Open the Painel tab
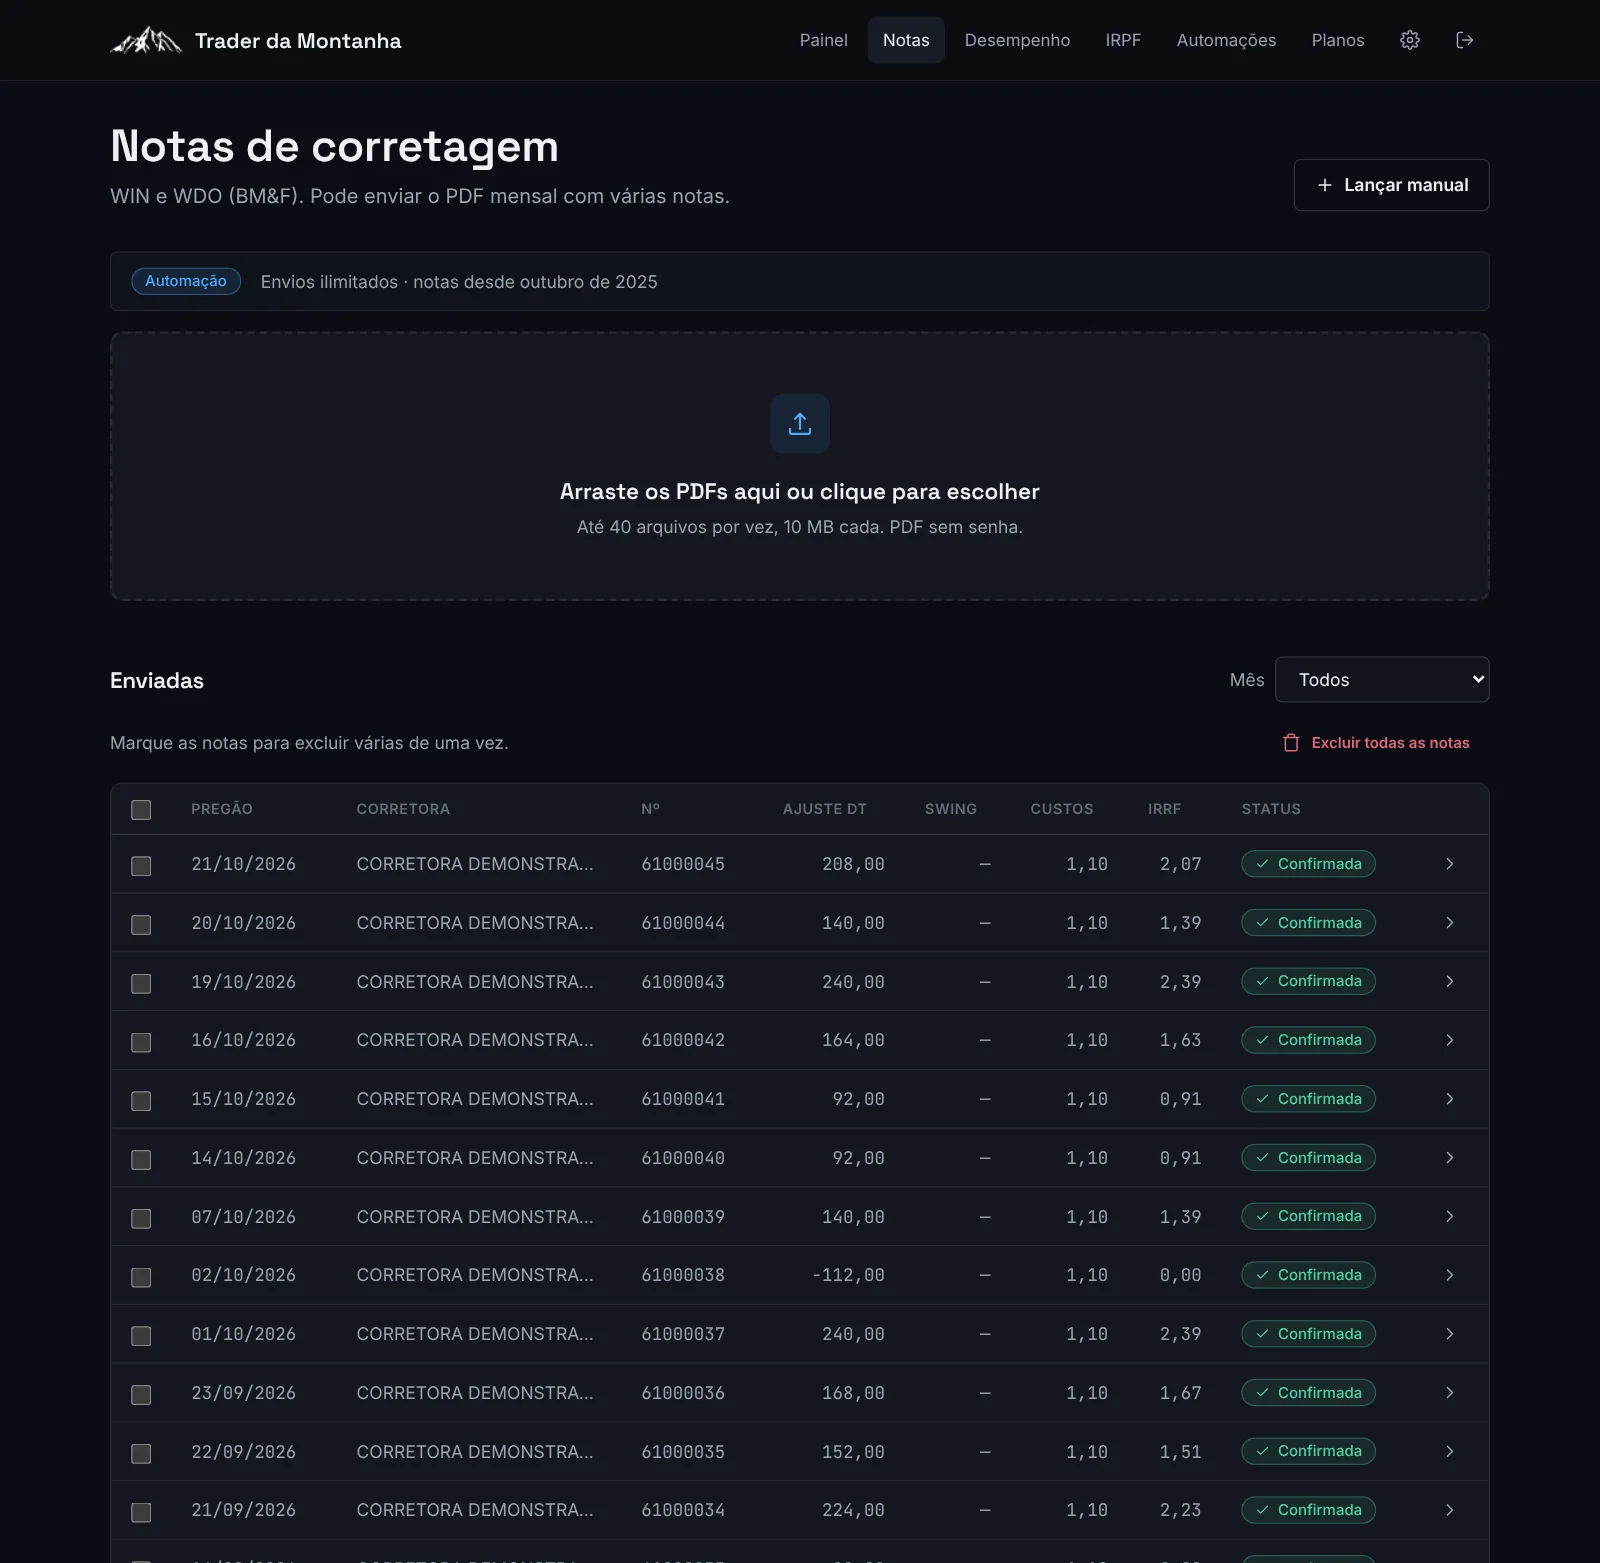This screenshot has width=1600, height=1563. click(823, 40)
